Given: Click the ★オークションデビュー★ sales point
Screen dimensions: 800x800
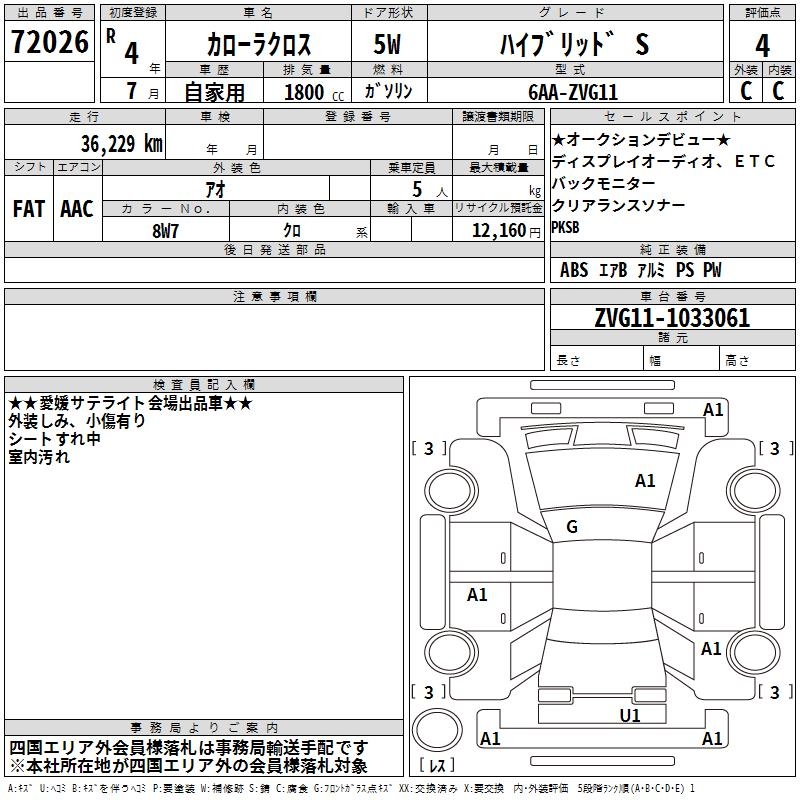Looking at the screenshot, I should point(641,139).
